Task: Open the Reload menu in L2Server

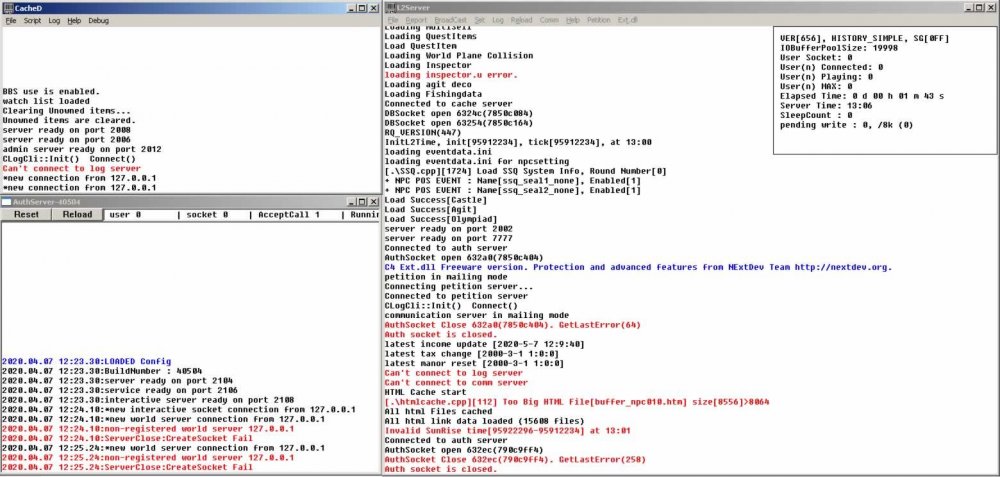Action: pos(521,20)
